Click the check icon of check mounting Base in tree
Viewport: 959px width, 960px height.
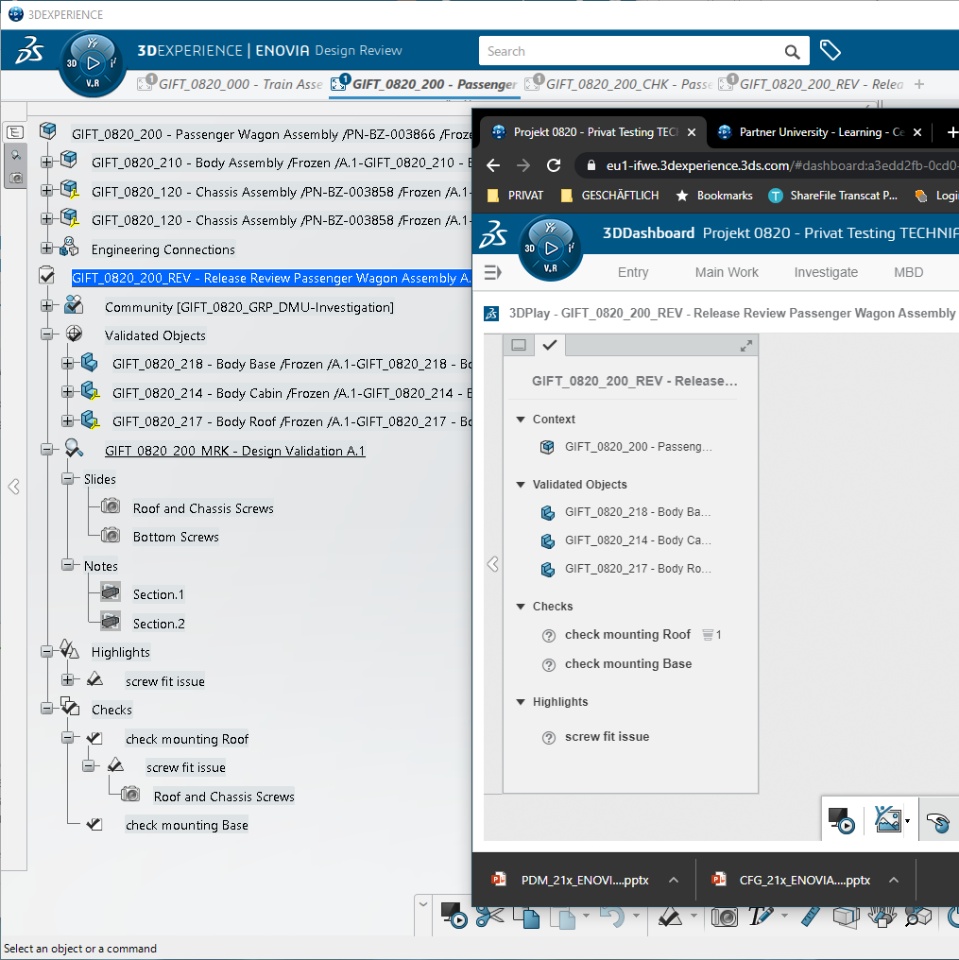[x=94, y=824]
